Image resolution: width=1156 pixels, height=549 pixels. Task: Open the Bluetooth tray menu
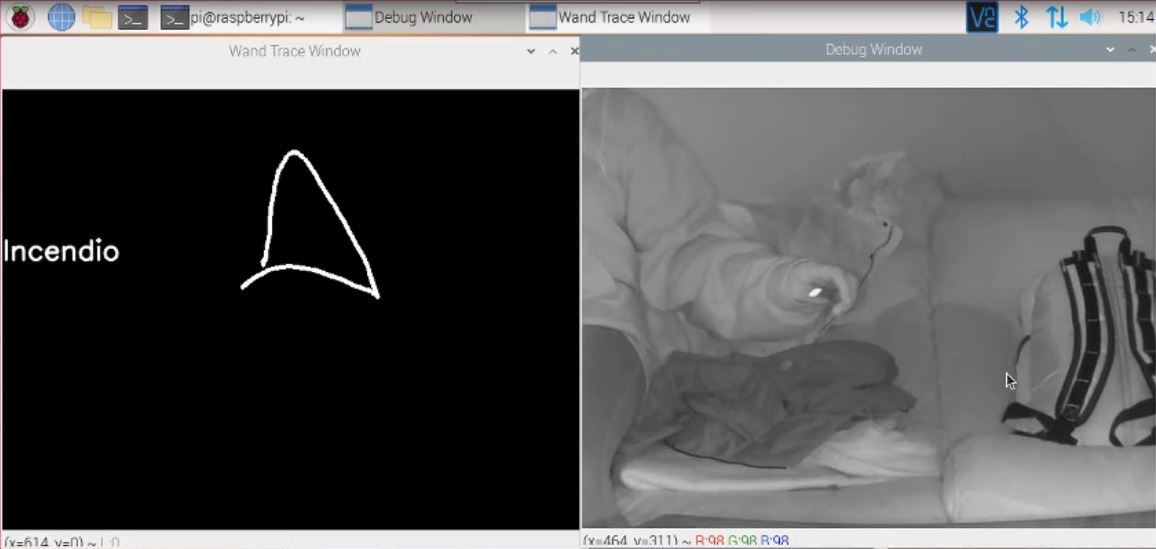tap(1021, 18)
